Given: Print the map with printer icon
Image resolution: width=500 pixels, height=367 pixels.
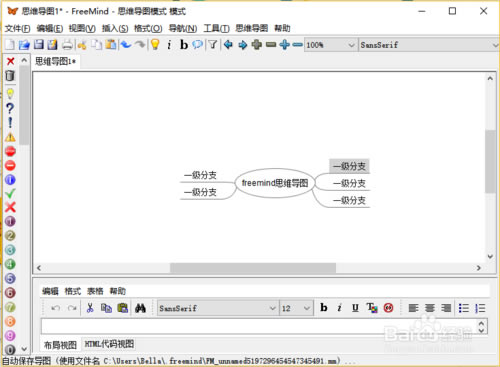Looking at the screenshot, I should point(67,45).
